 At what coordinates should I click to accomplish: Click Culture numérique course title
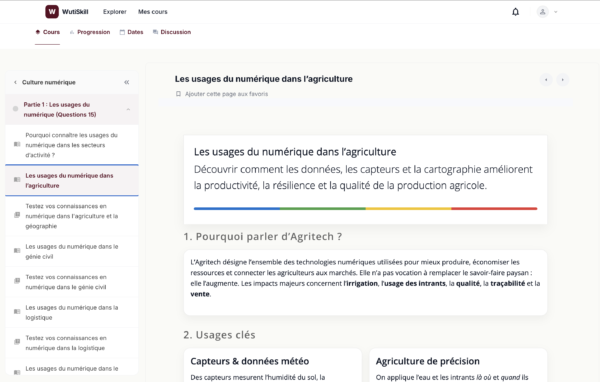49,82
